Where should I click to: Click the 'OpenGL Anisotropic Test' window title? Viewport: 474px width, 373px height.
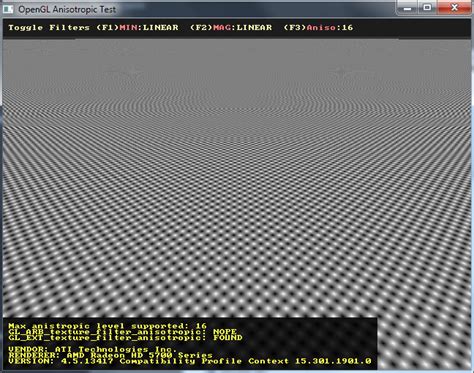click(x=67, y=9)
